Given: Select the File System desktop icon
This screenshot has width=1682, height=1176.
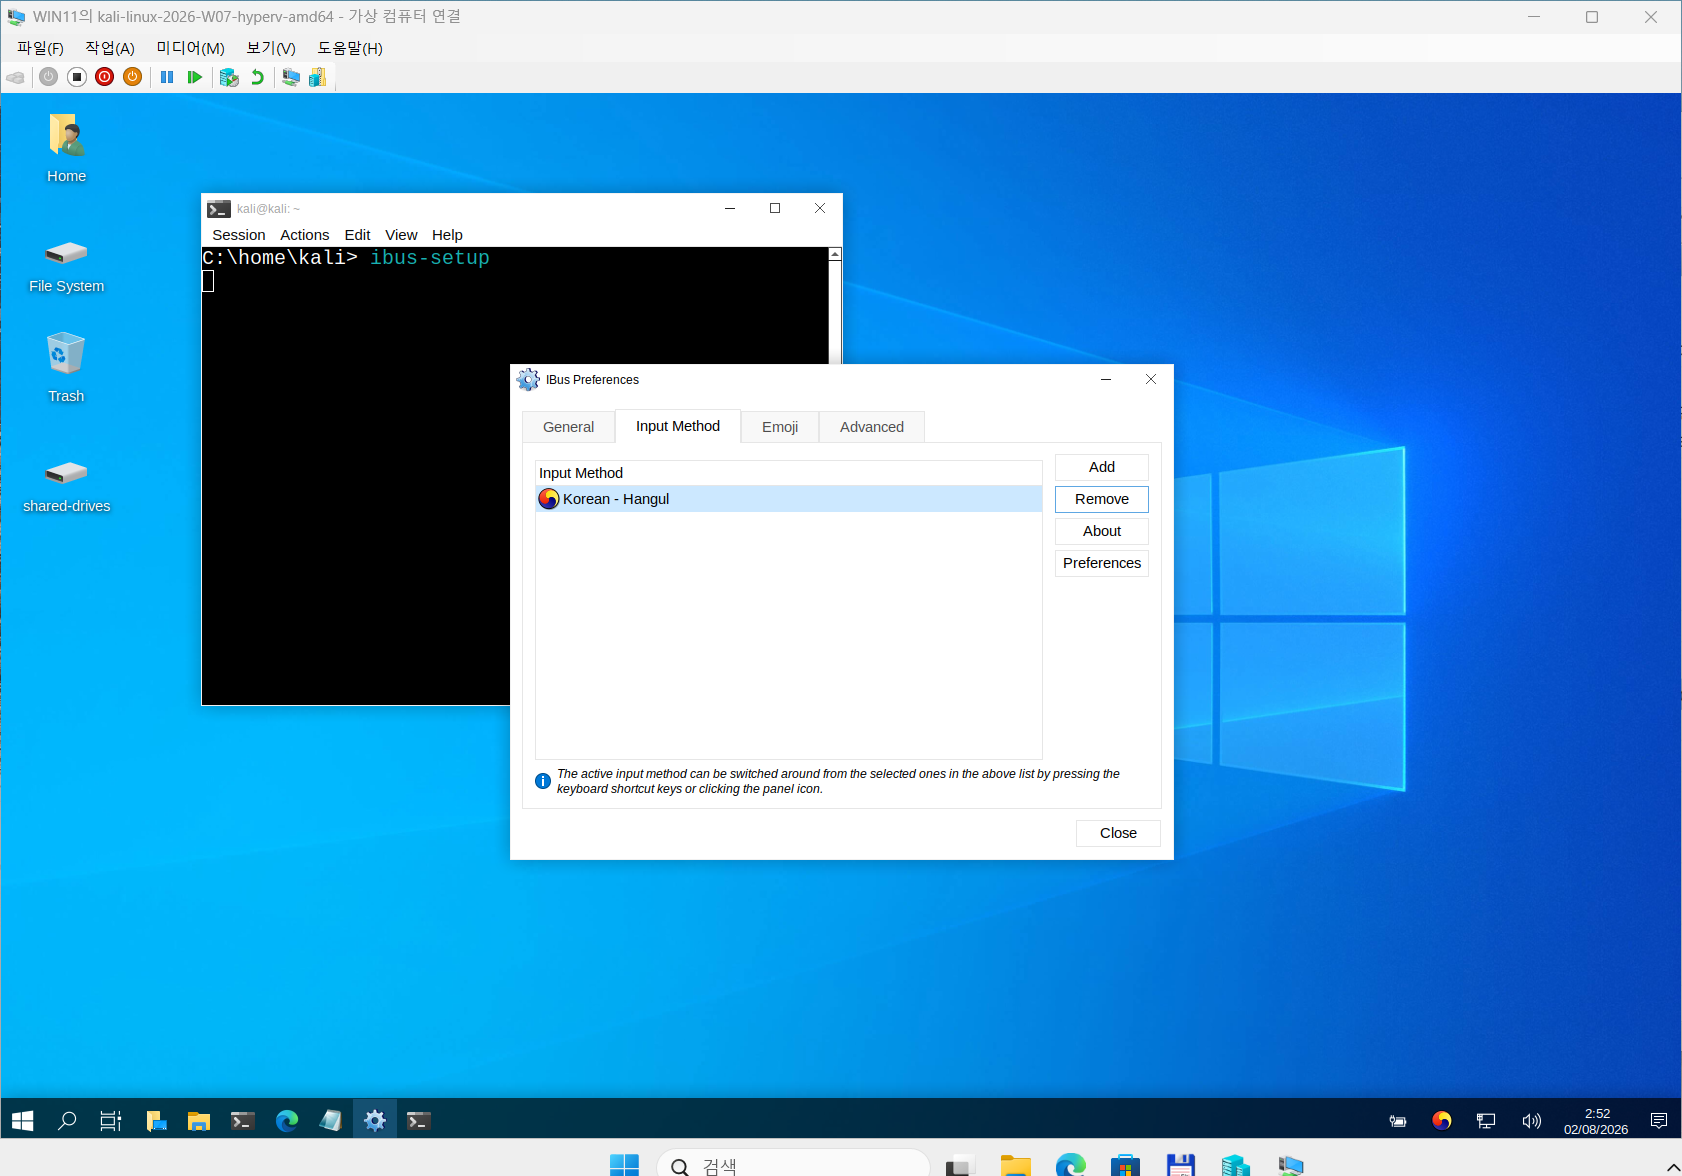Looking at the screenshot, I should click(66, 266).
